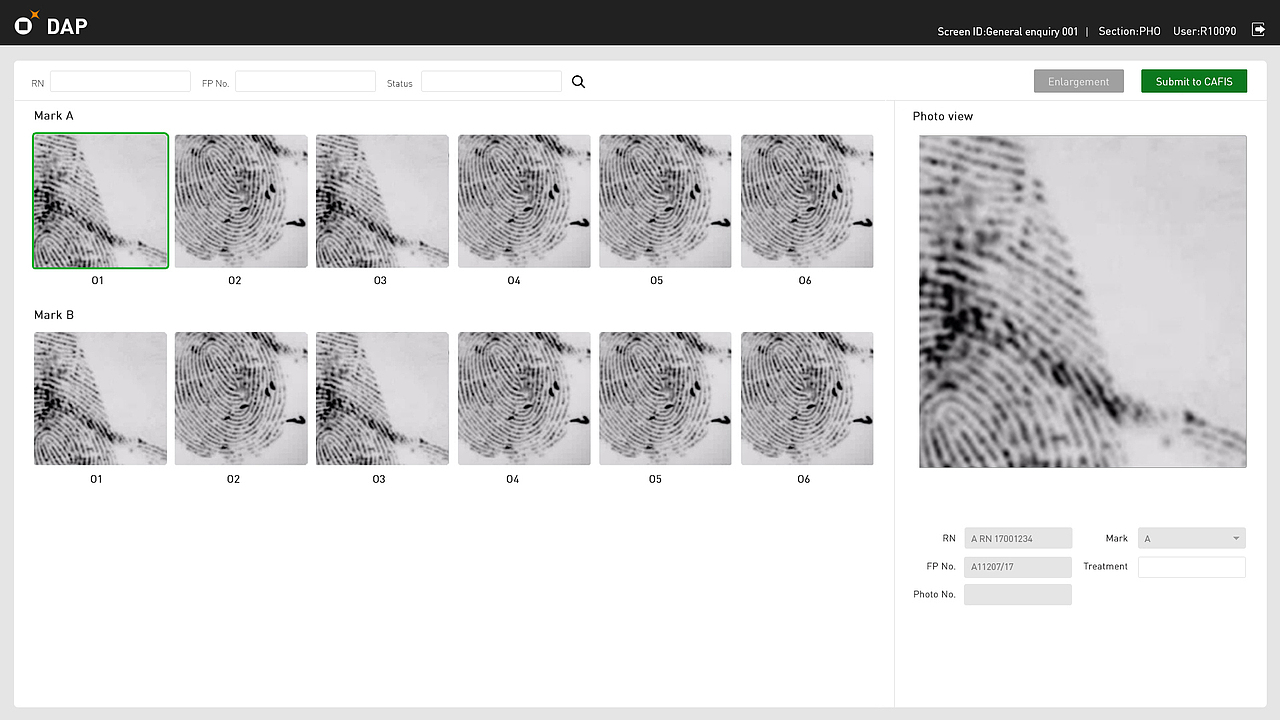Image resolution: width=1280 pixels, height=720 pixels.
Task: Click the DAP logo in the top bar
Action: click(48, 24)
